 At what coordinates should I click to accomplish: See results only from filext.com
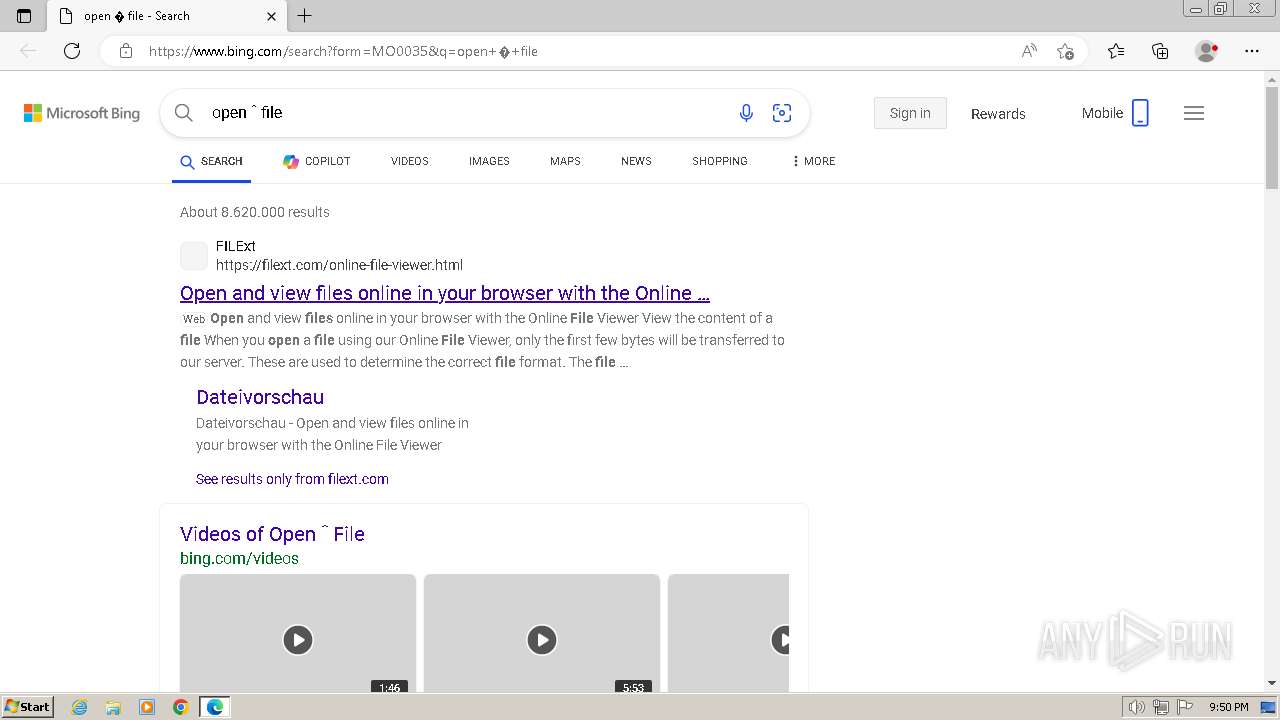click(x=292, y=479)
